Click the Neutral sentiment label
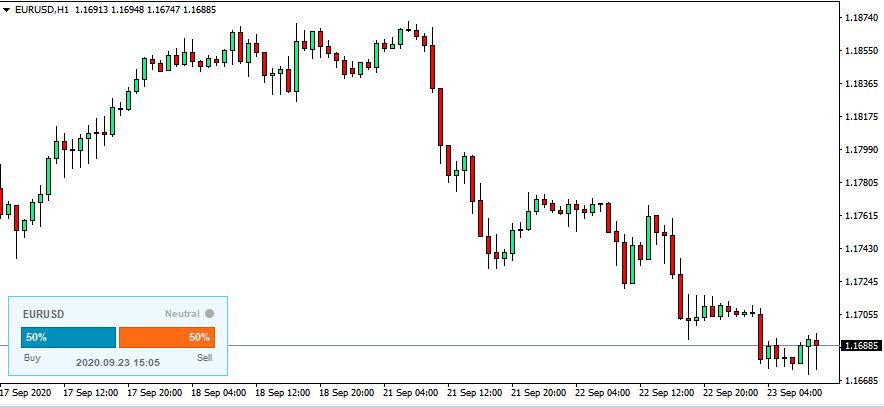 (x=182, y=313)
